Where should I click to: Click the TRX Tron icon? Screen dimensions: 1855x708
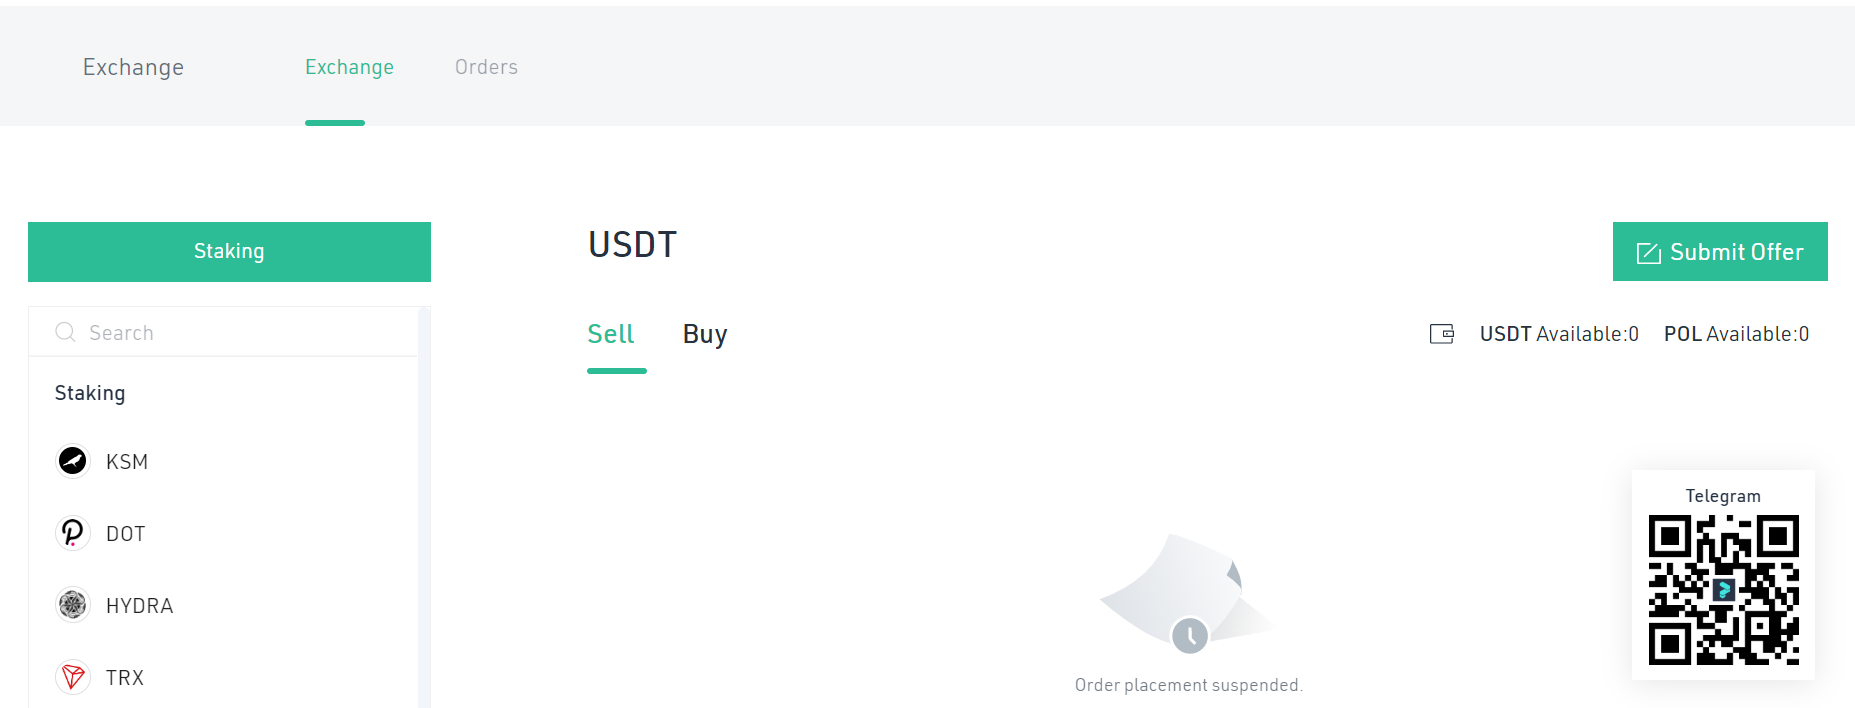click(72, 677)
